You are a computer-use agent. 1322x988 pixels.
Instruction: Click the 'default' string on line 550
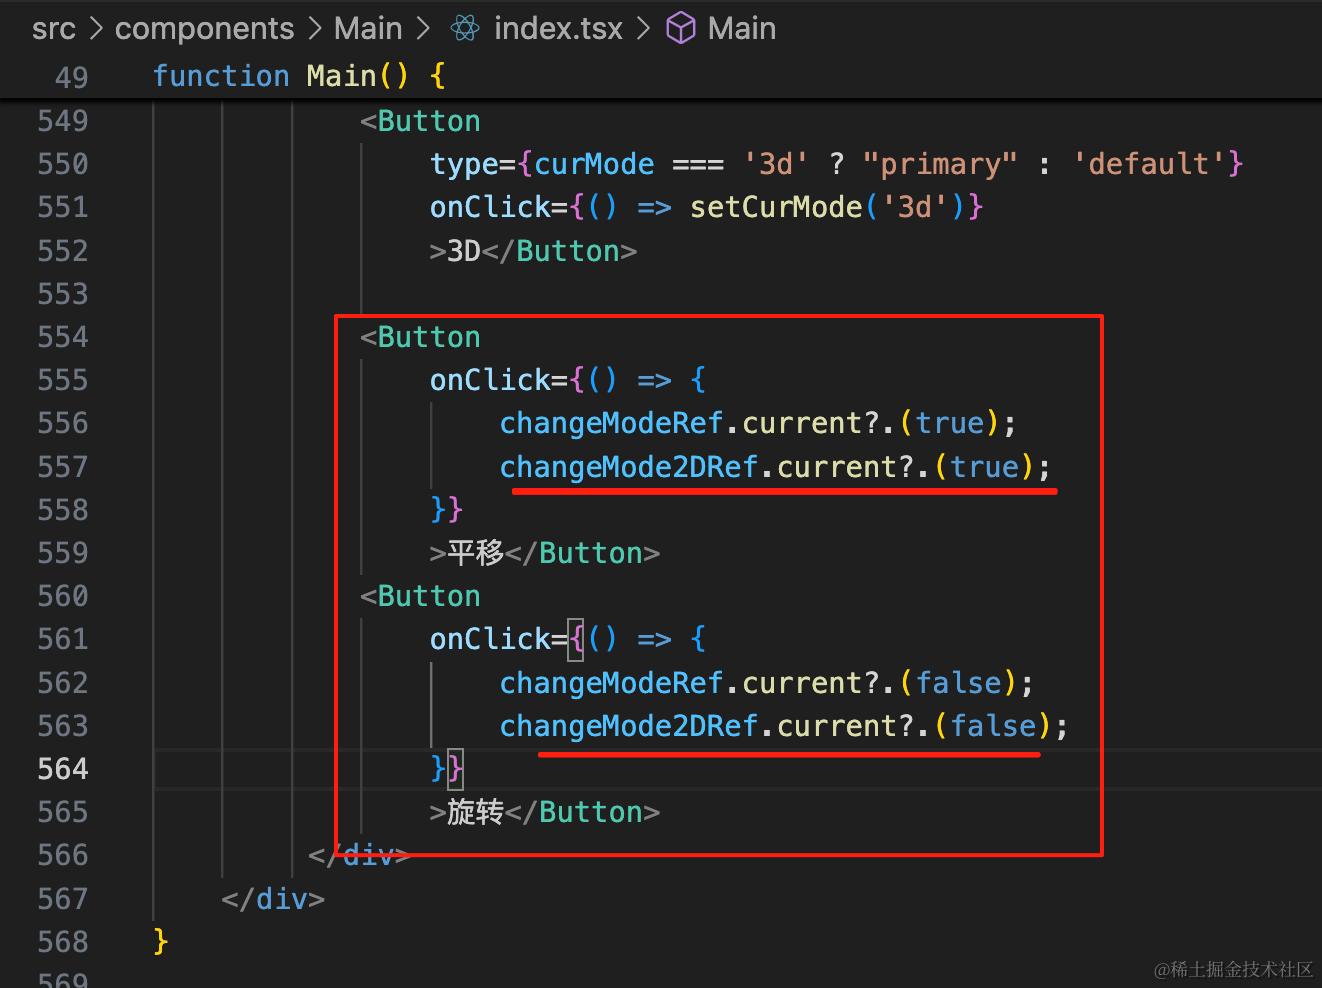click(x=1150, y=164)
